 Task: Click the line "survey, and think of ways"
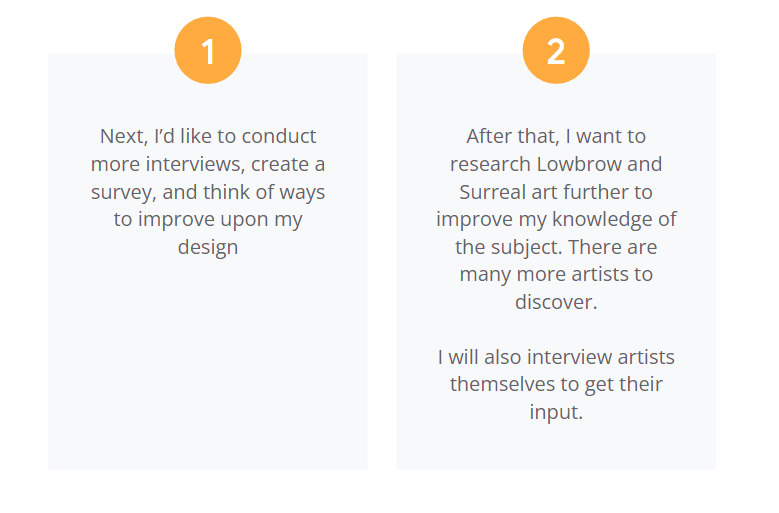[208, 192]
